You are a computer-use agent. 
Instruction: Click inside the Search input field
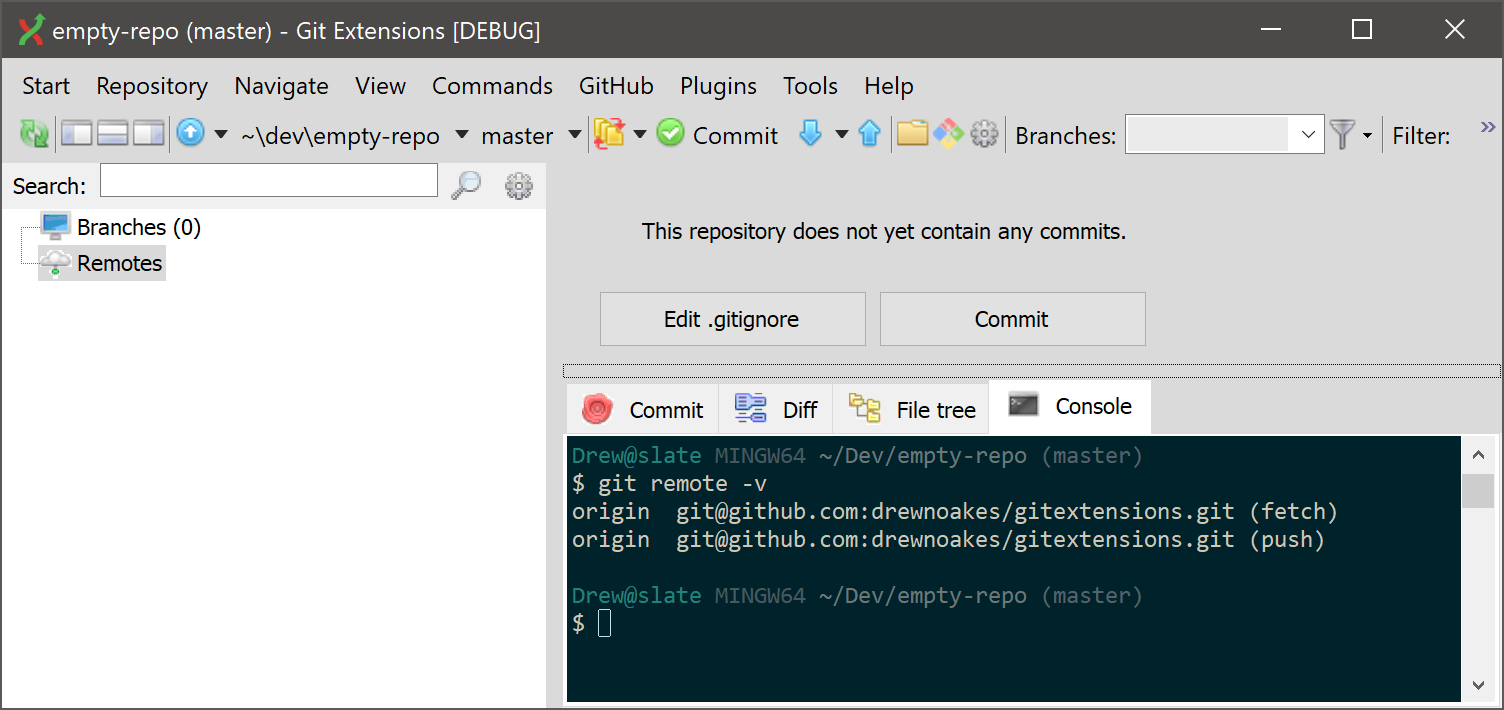(268, 180)
